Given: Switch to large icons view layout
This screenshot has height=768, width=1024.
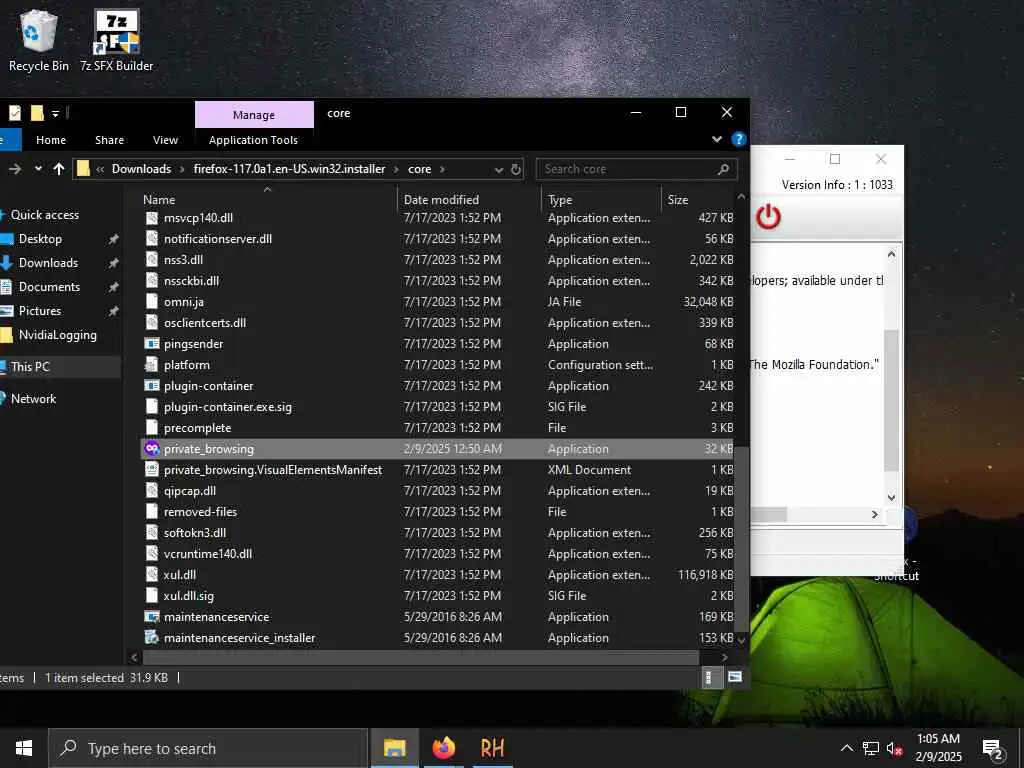Looking at the screenshot, I should pyautogui.click(x=735, y=677).
